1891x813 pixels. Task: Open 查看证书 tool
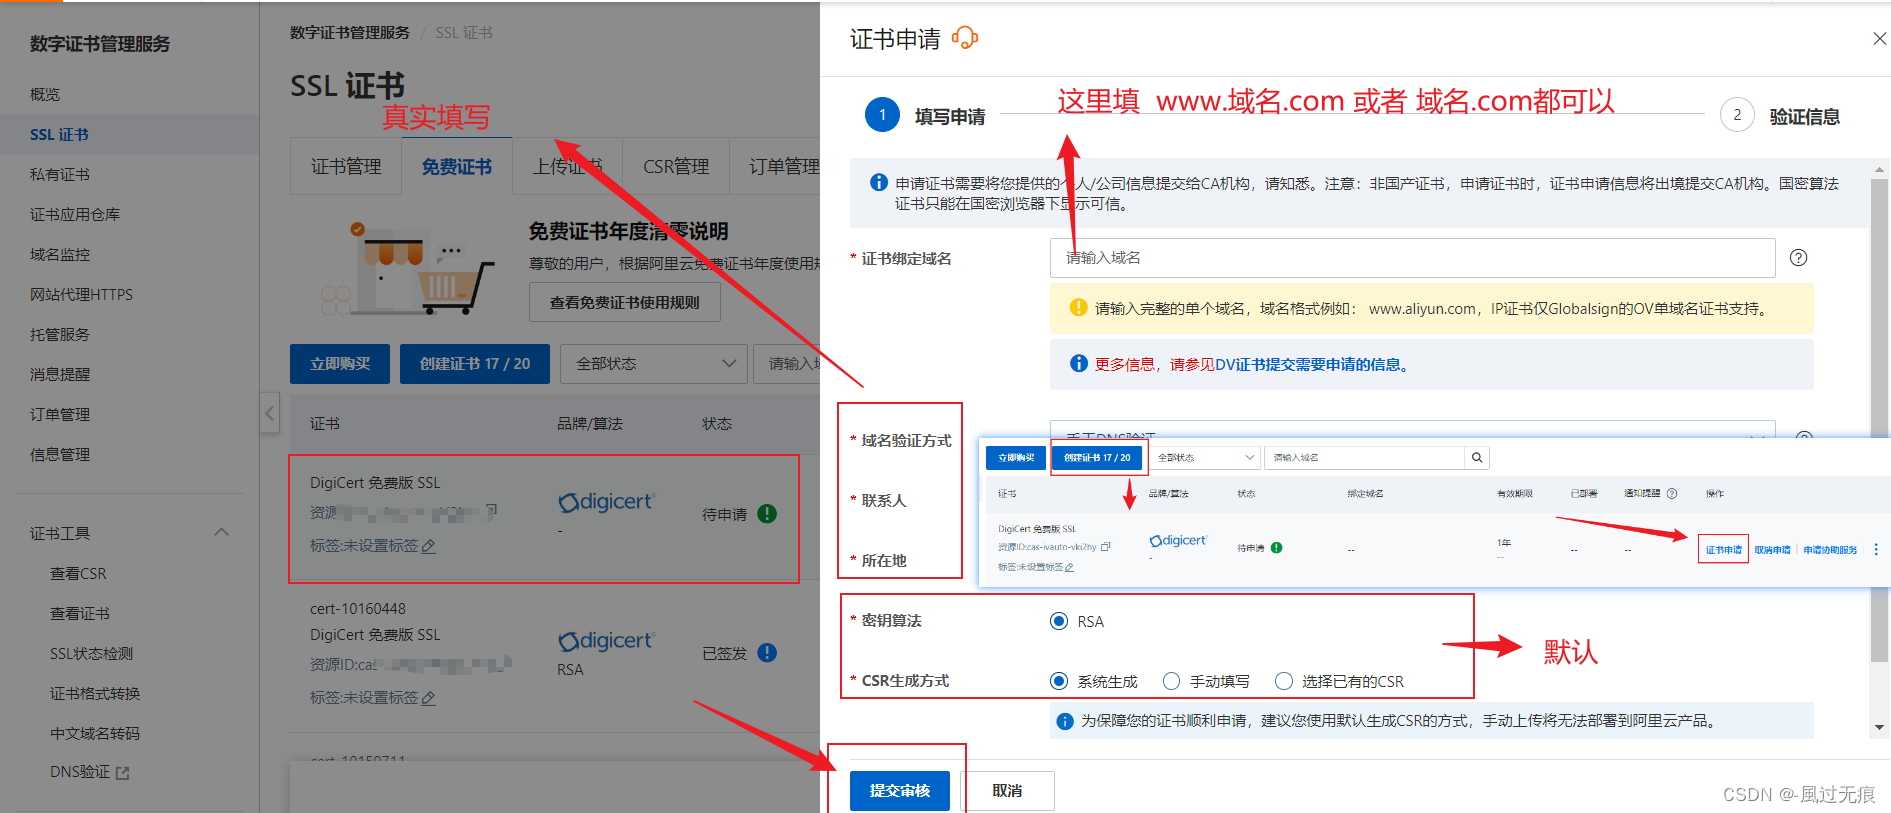(80, 613)
